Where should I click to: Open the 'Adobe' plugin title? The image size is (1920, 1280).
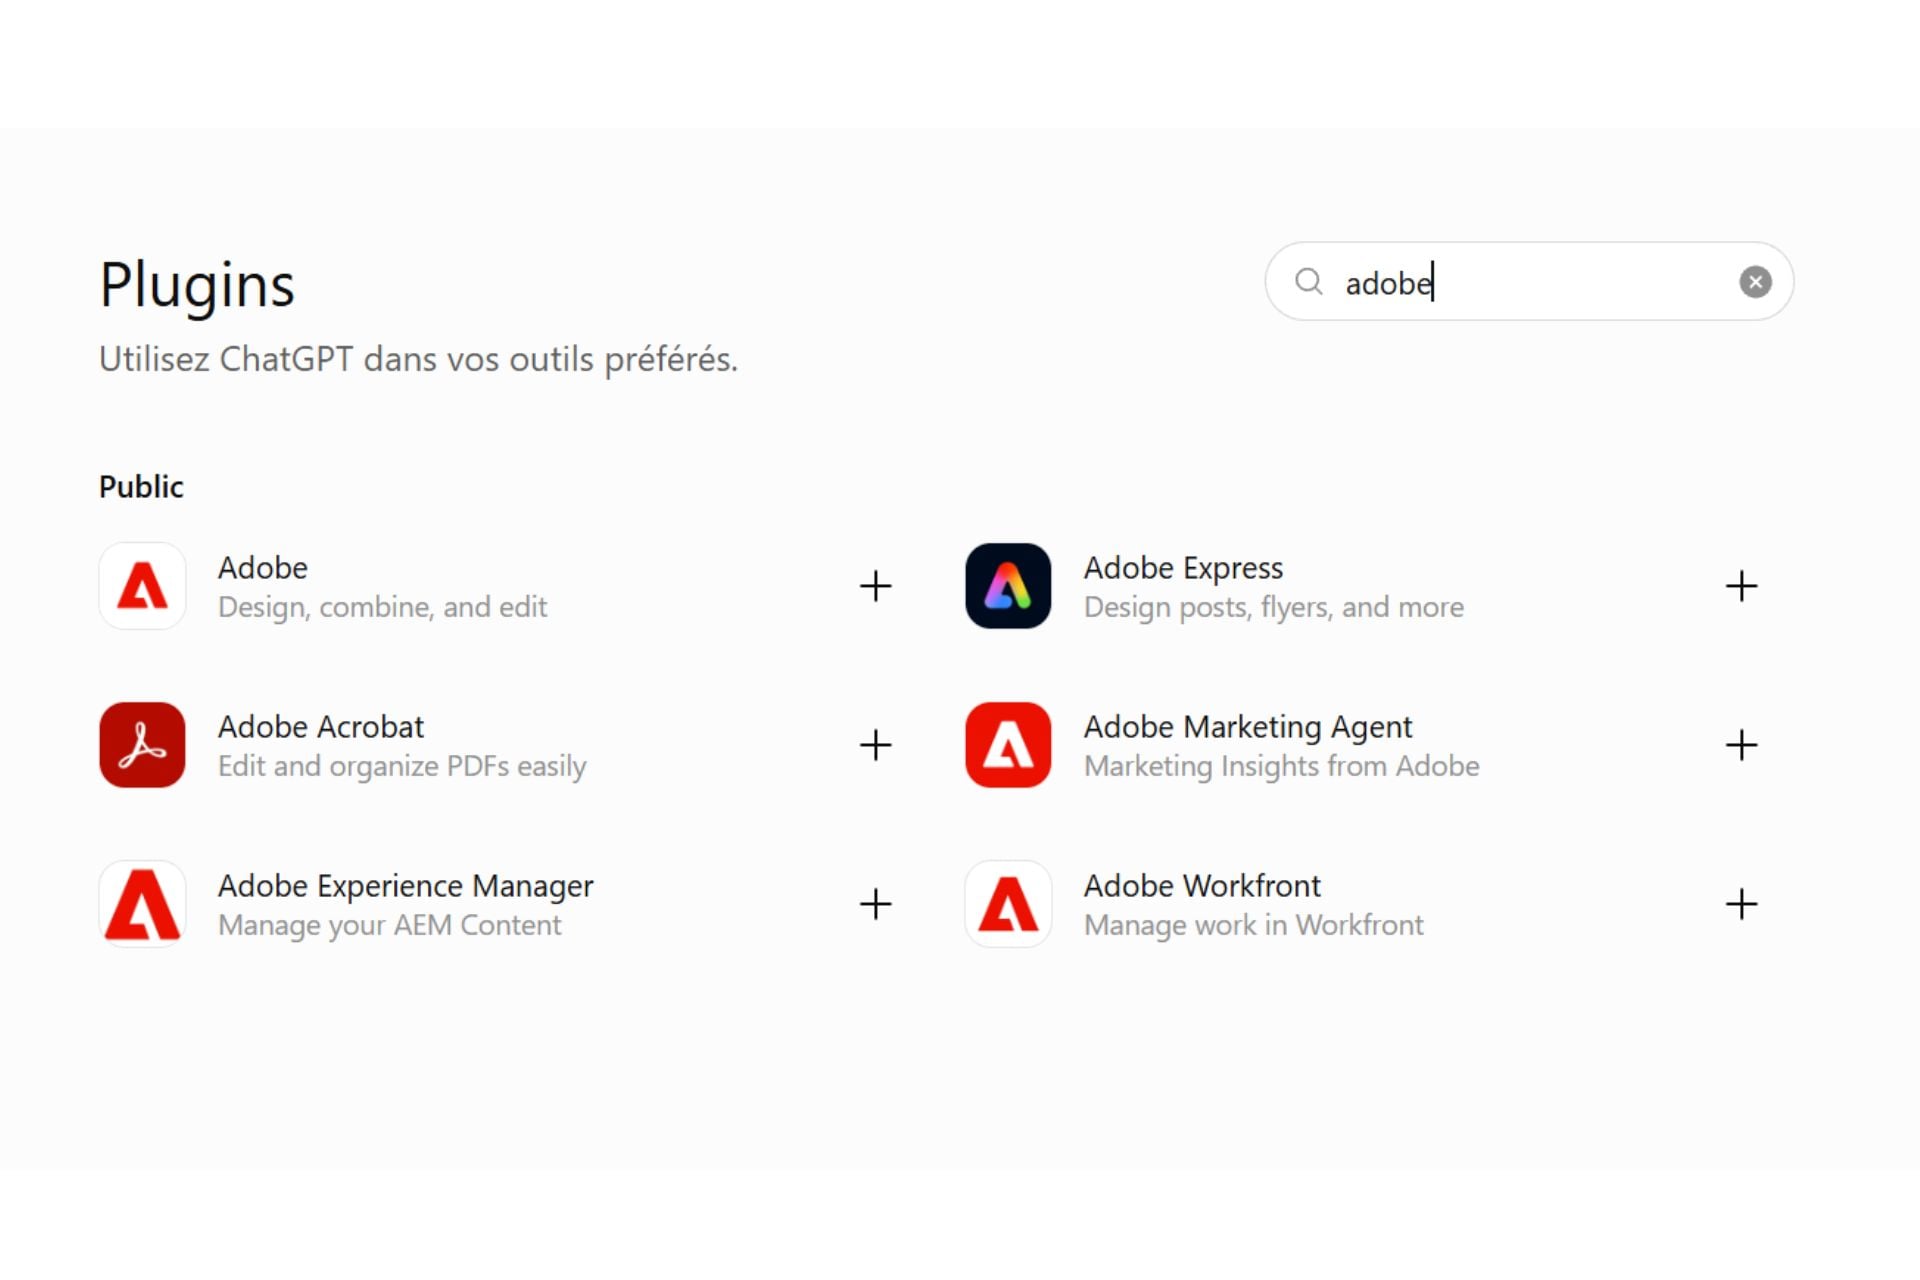click(x=263, y=567)
